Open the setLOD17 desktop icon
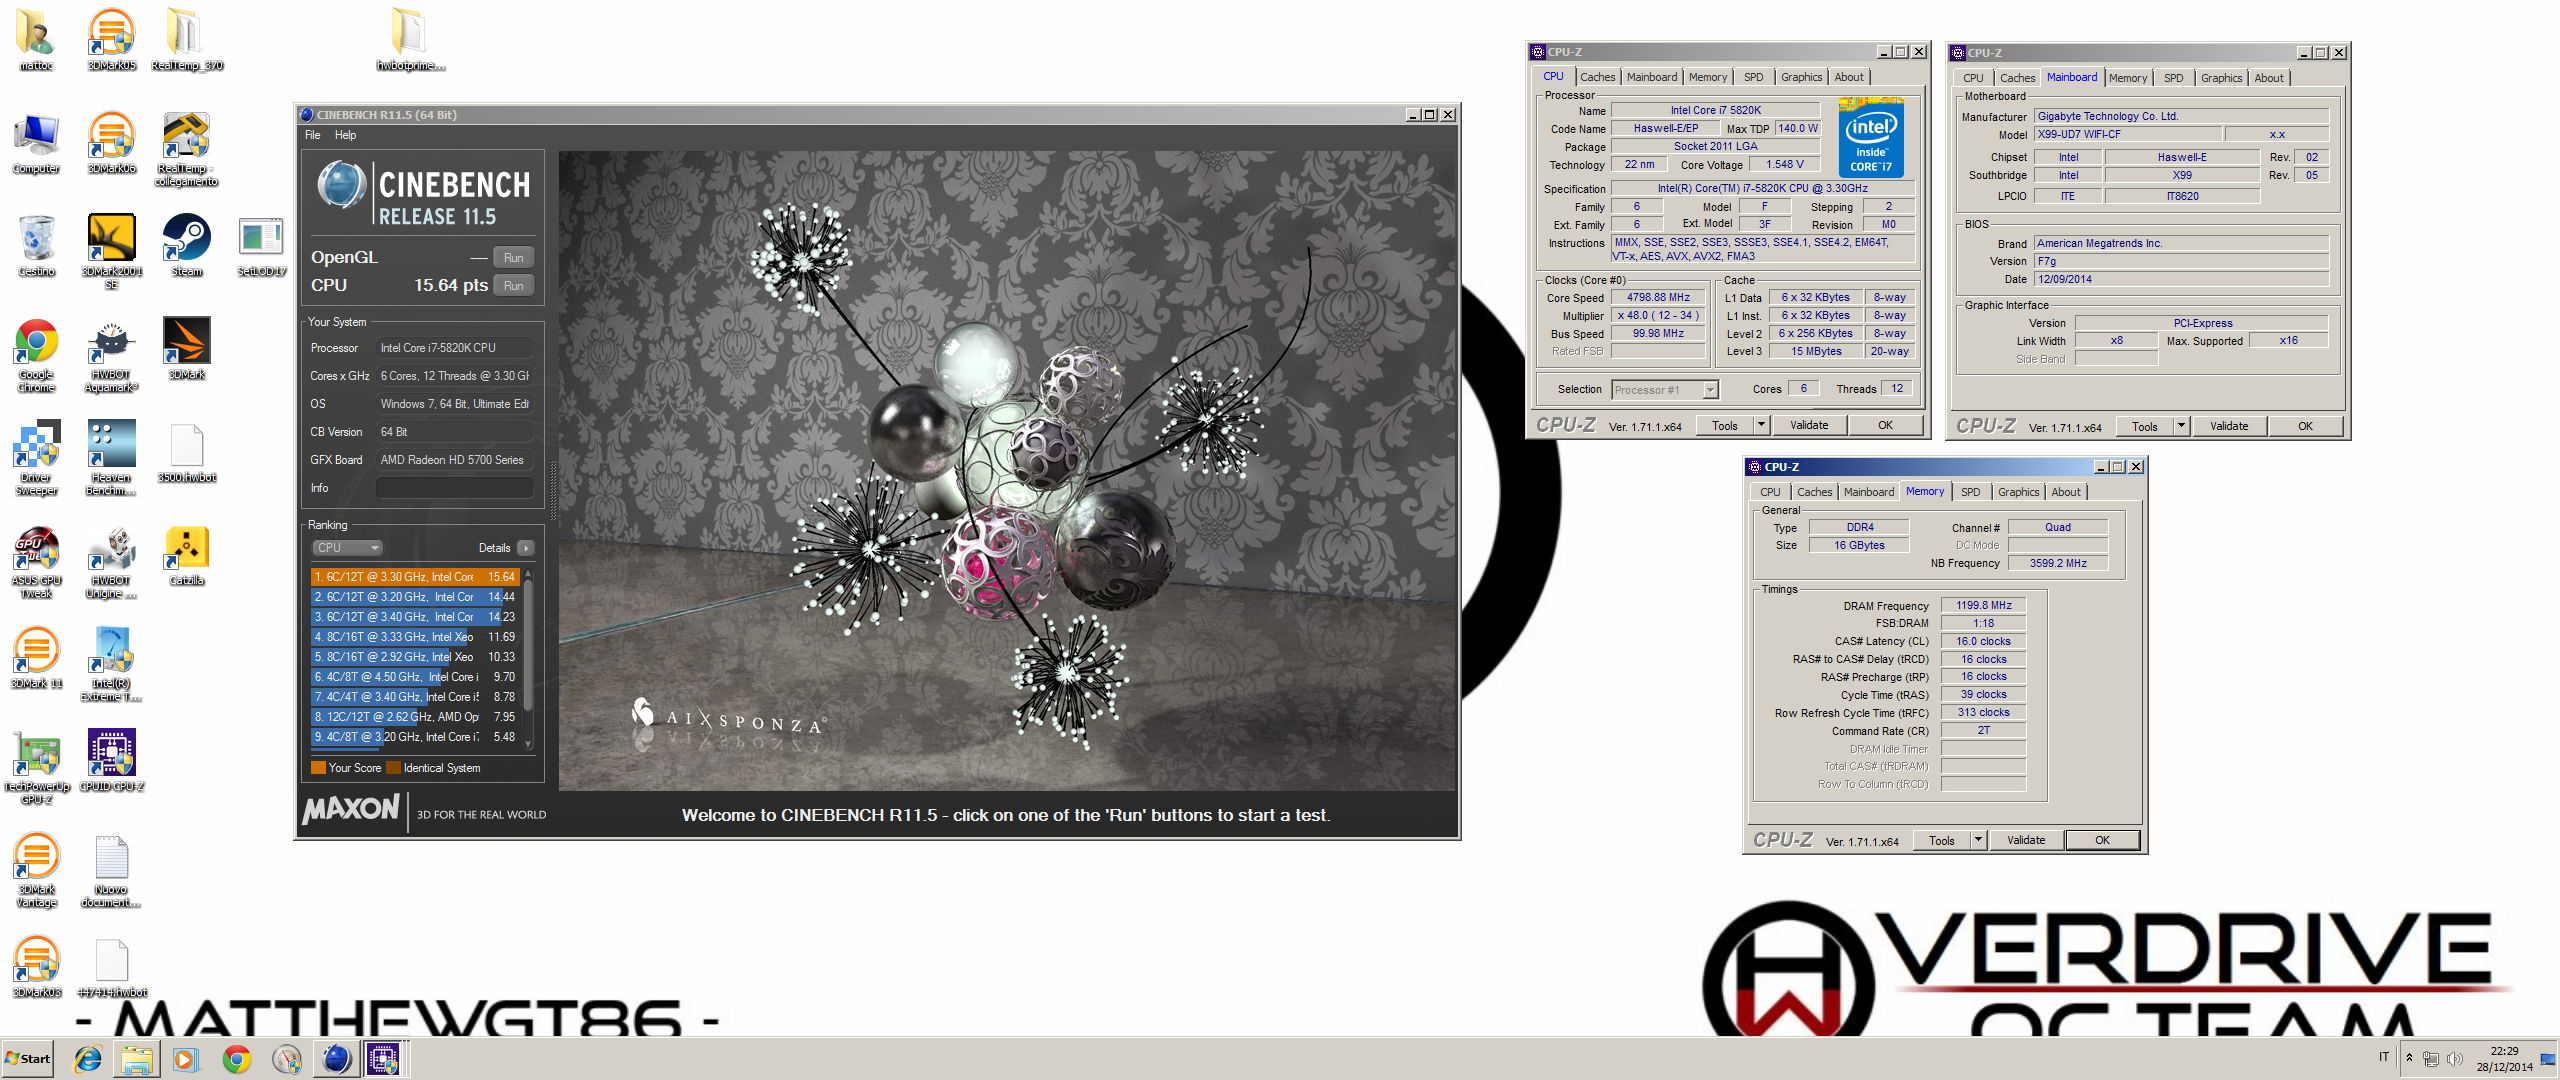Viewport: 2560px width, 1080px height. [x=262, y=245]
